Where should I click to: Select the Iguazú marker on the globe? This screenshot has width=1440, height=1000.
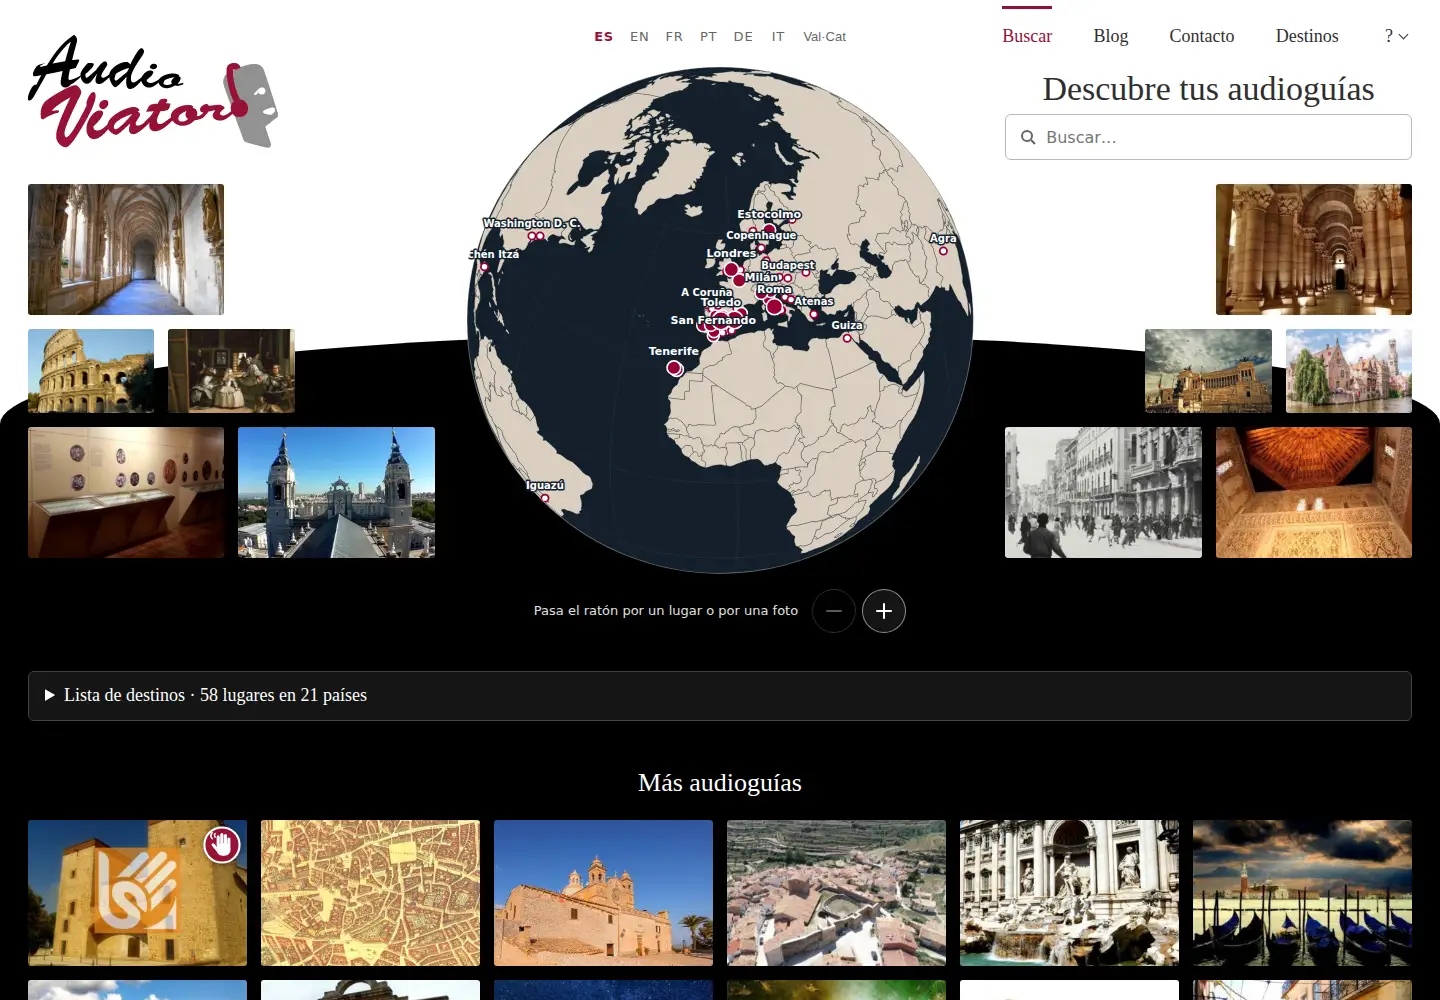(x=545, y=498)
